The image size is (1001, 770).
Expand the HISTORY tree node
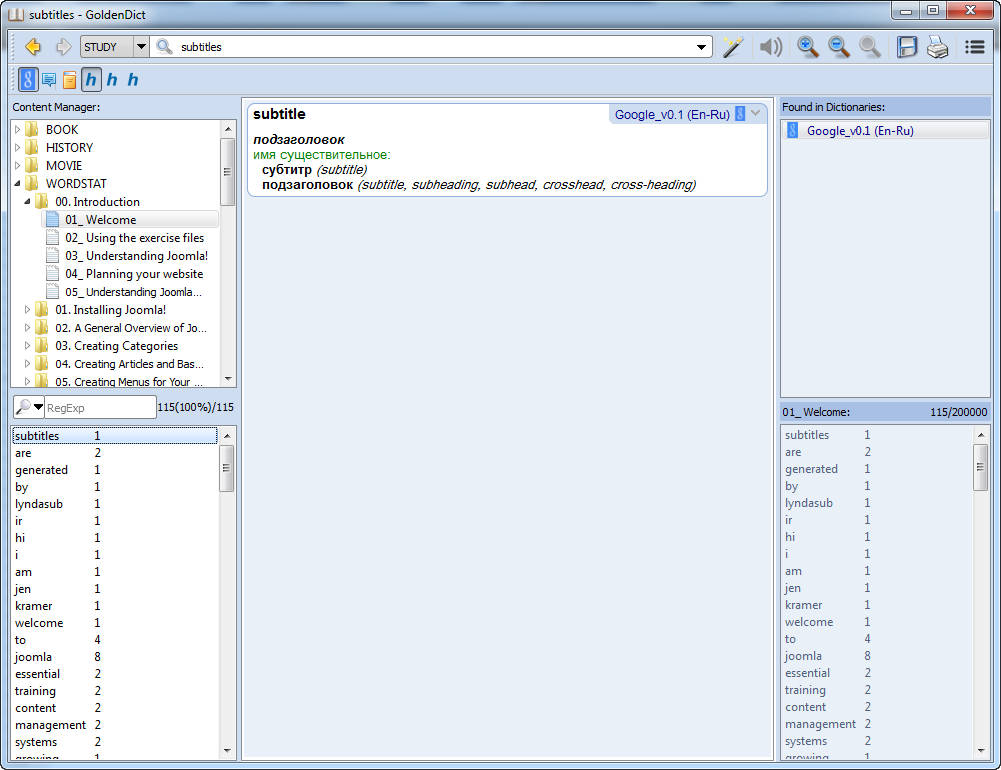point(17,147)
